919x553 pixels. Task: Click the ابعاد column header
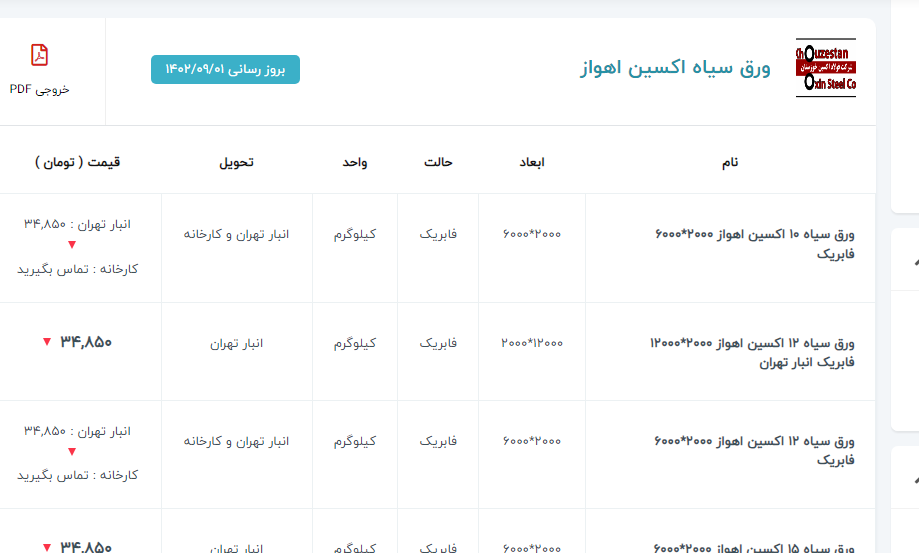pyautogui.click(x=531, y=162)
